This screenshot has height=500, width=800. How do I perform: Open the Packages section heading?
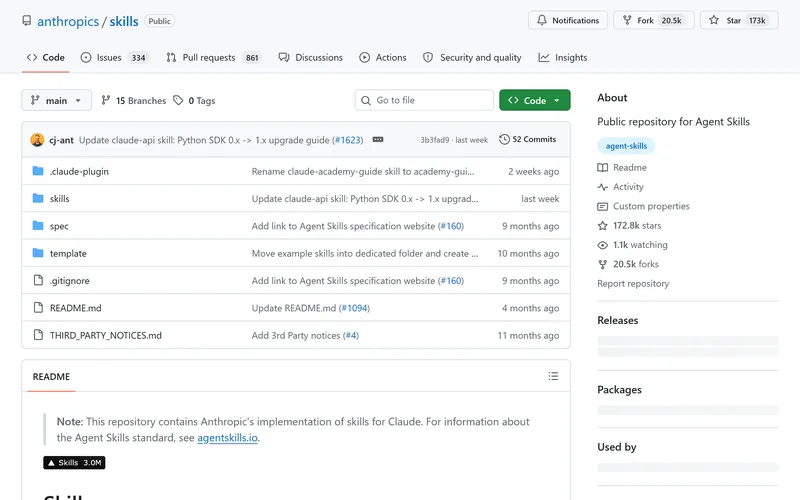pyautogui.click(x=619, y=390)
